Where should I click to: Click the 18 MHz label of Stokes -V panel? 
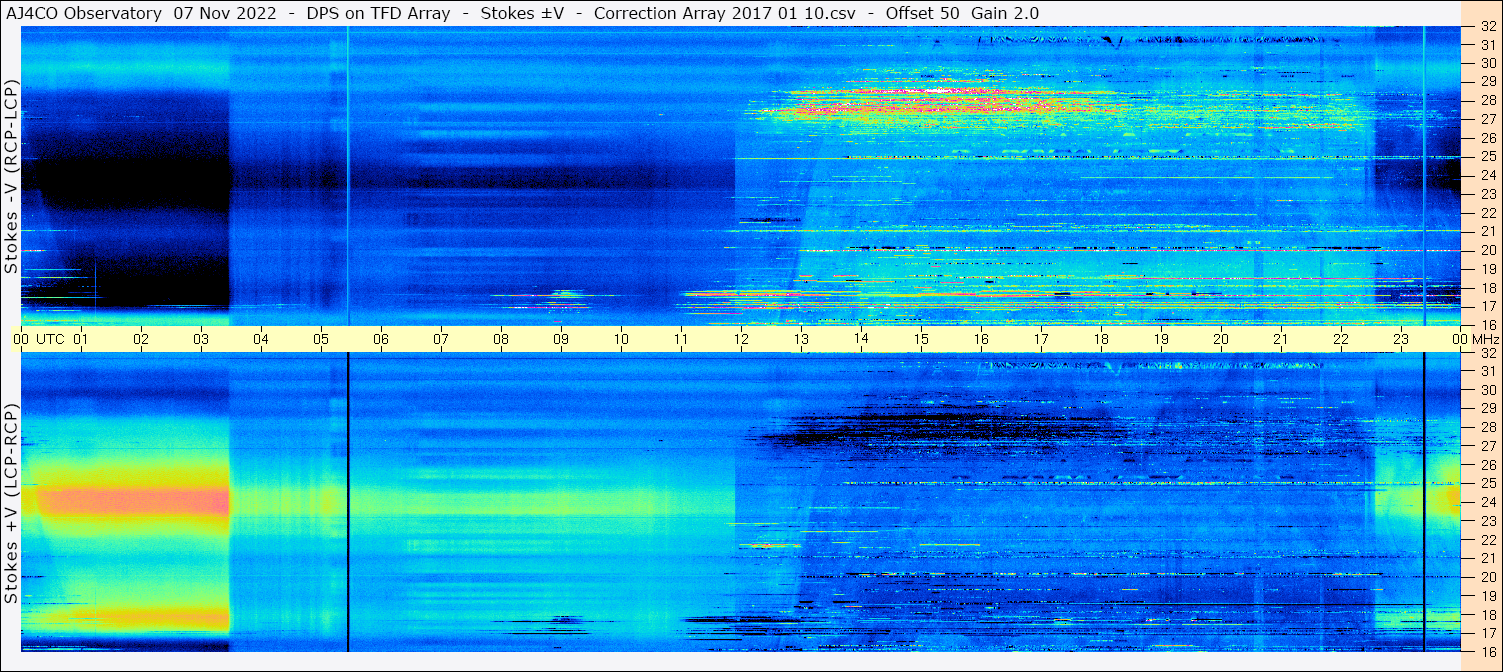(x=1487, y=287)
